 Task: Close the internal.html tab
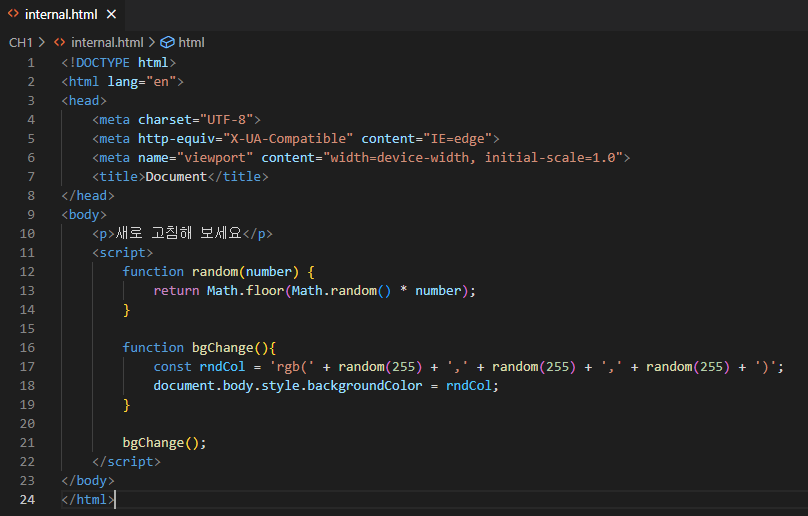click(111, 14)
